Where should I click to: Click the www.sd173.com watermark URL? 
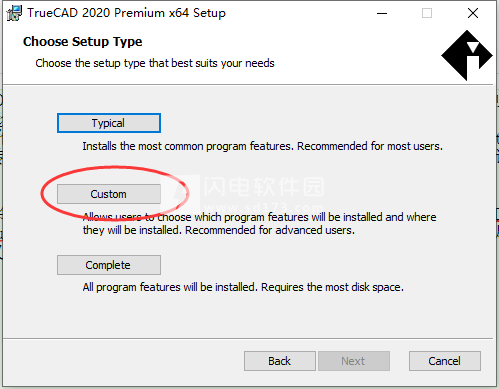[263, 208]
